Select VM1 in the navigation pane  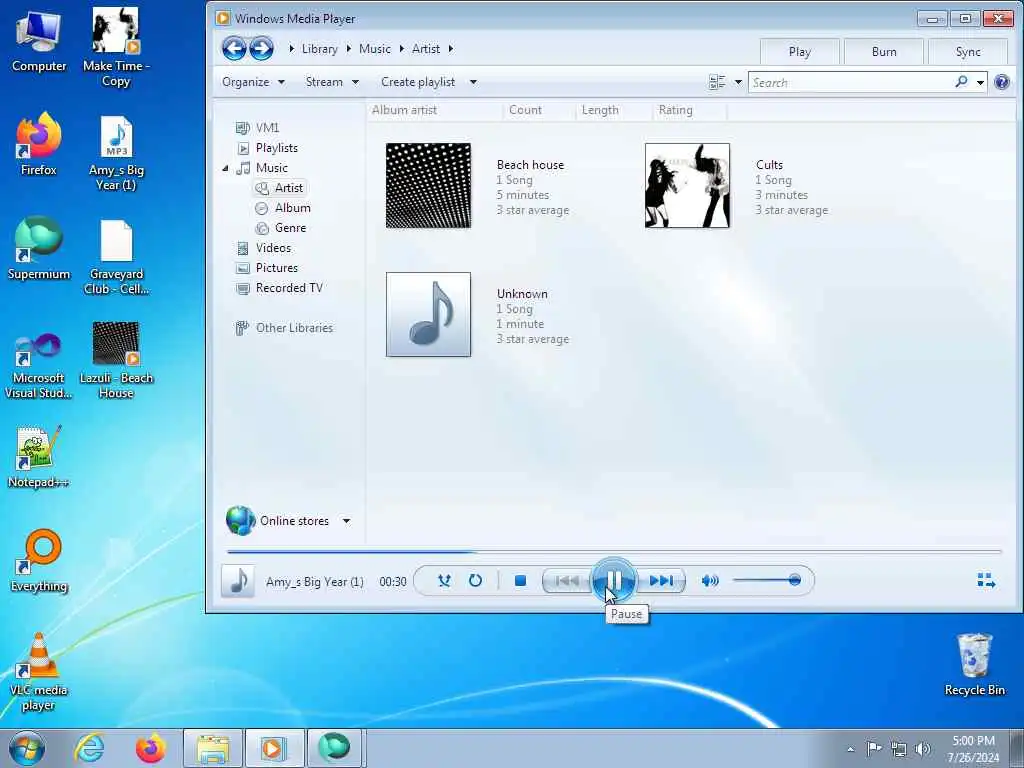[x=267, y=128]
